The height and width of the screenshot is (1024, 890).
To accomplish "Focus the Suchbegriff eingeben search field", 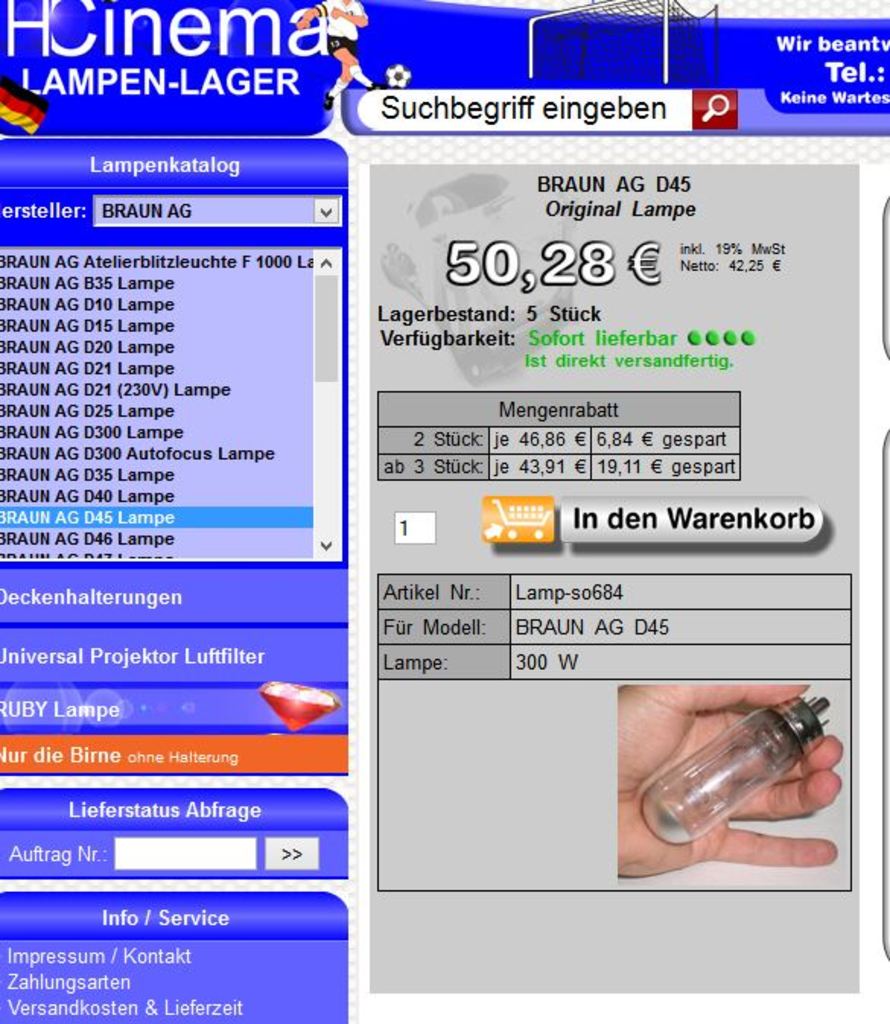I will [526, 108].
